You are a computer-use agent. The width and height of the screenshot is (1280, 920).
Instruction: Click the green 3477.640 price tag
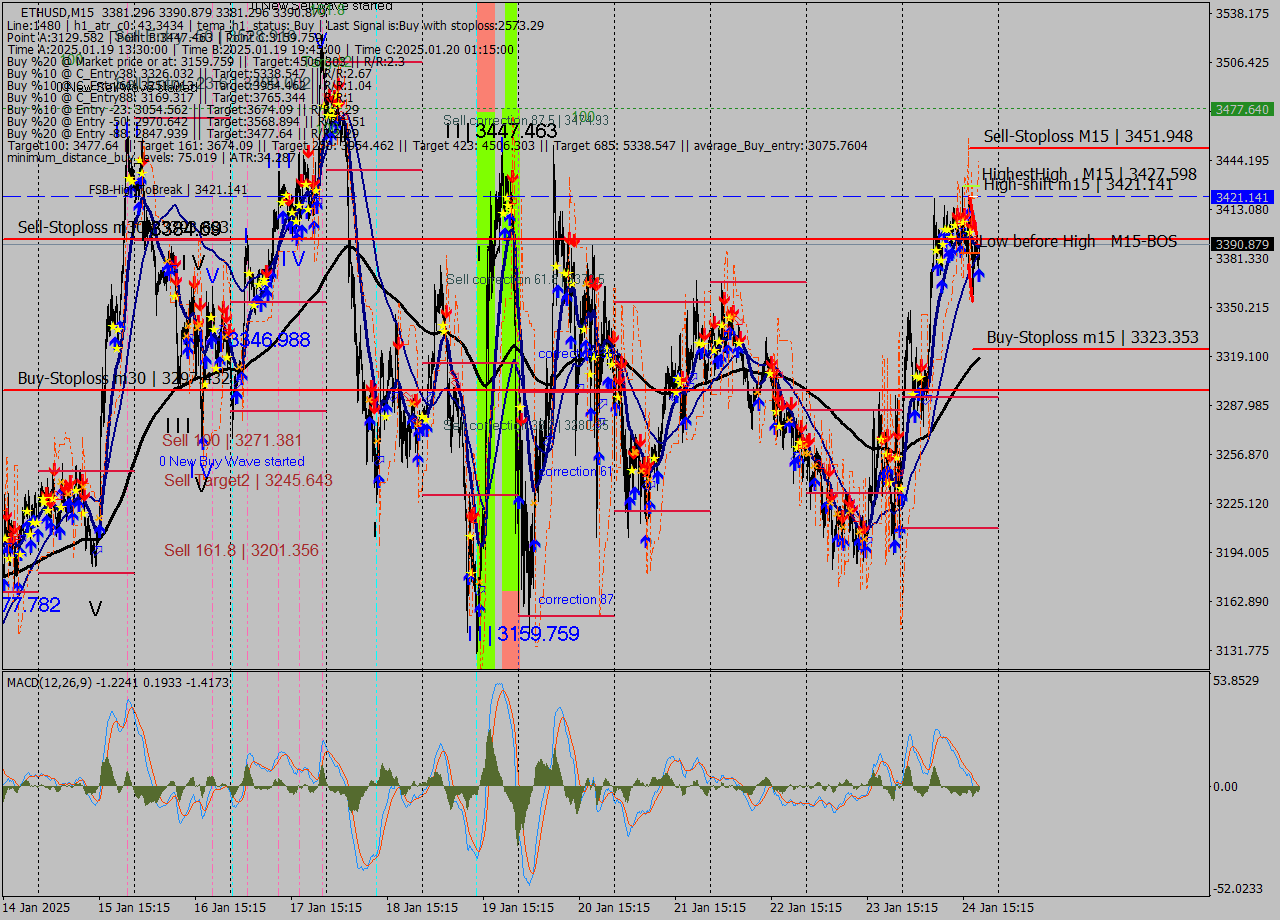click(1241, 109)
